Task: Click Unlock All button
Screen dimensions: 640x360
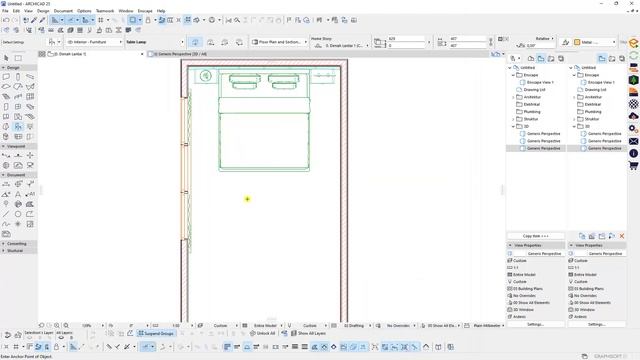Action: (x=262, y=333)
